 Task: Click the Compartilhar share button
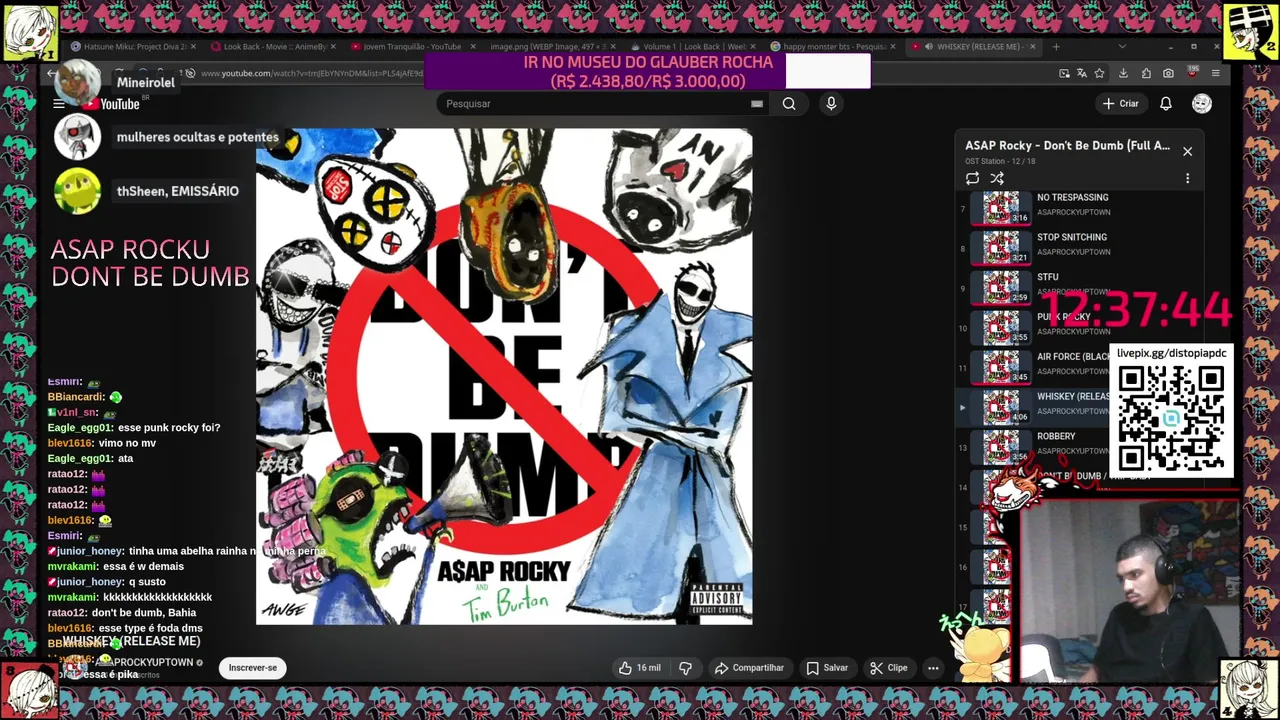pyautogui.click(x=749, y=668)
